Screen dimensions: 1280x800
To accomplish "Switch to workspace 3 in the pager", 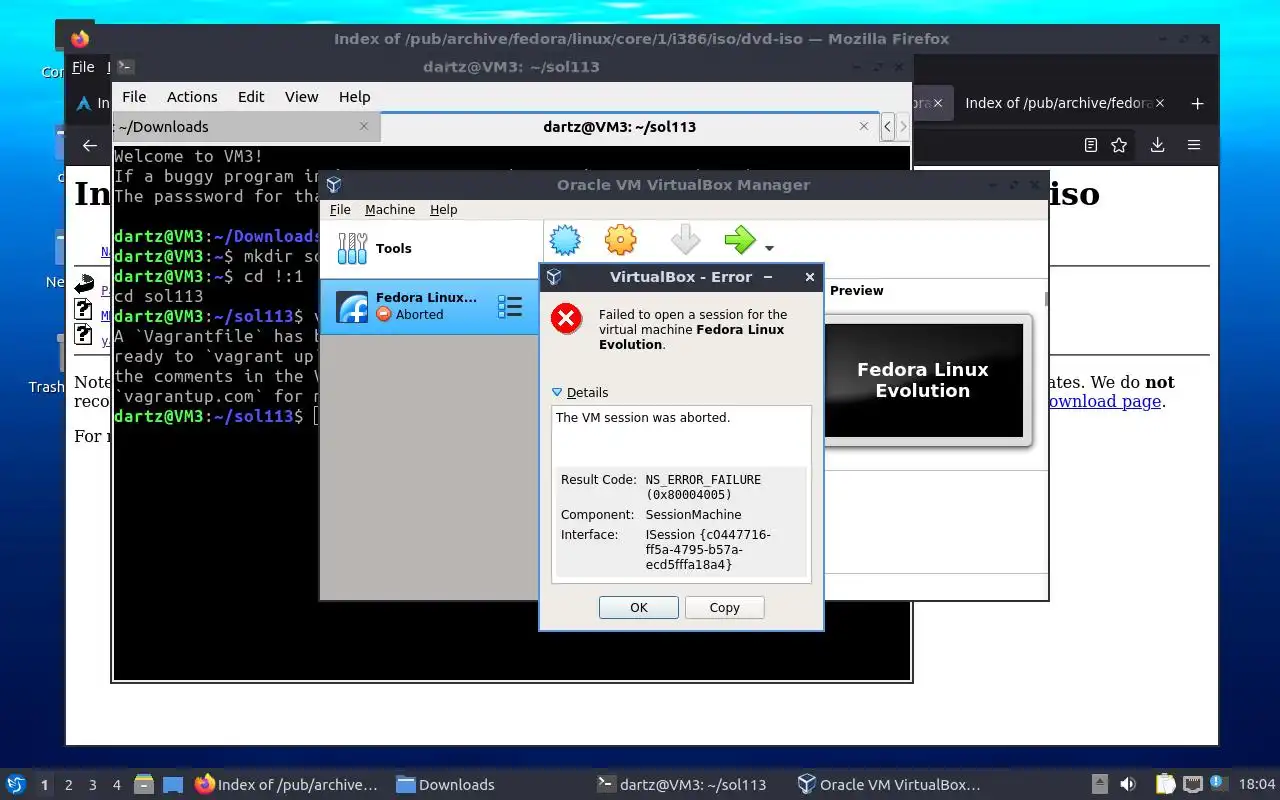I will [x=93, y=785].
